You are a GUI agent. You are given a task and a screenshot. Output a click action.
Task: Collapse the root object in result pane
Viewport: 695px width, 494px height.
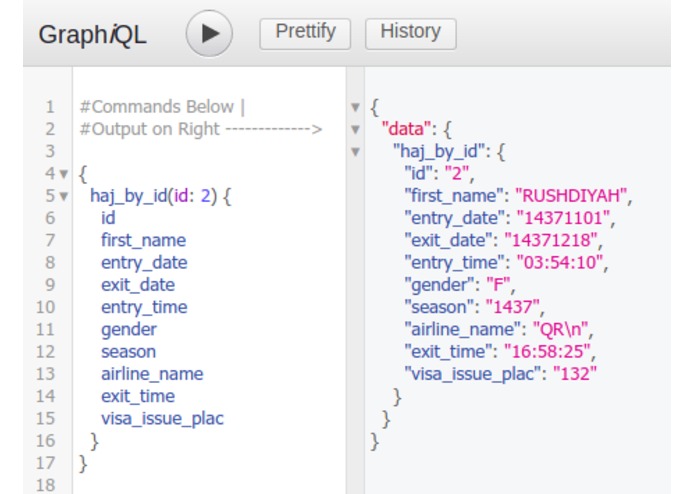pos(355,107)
